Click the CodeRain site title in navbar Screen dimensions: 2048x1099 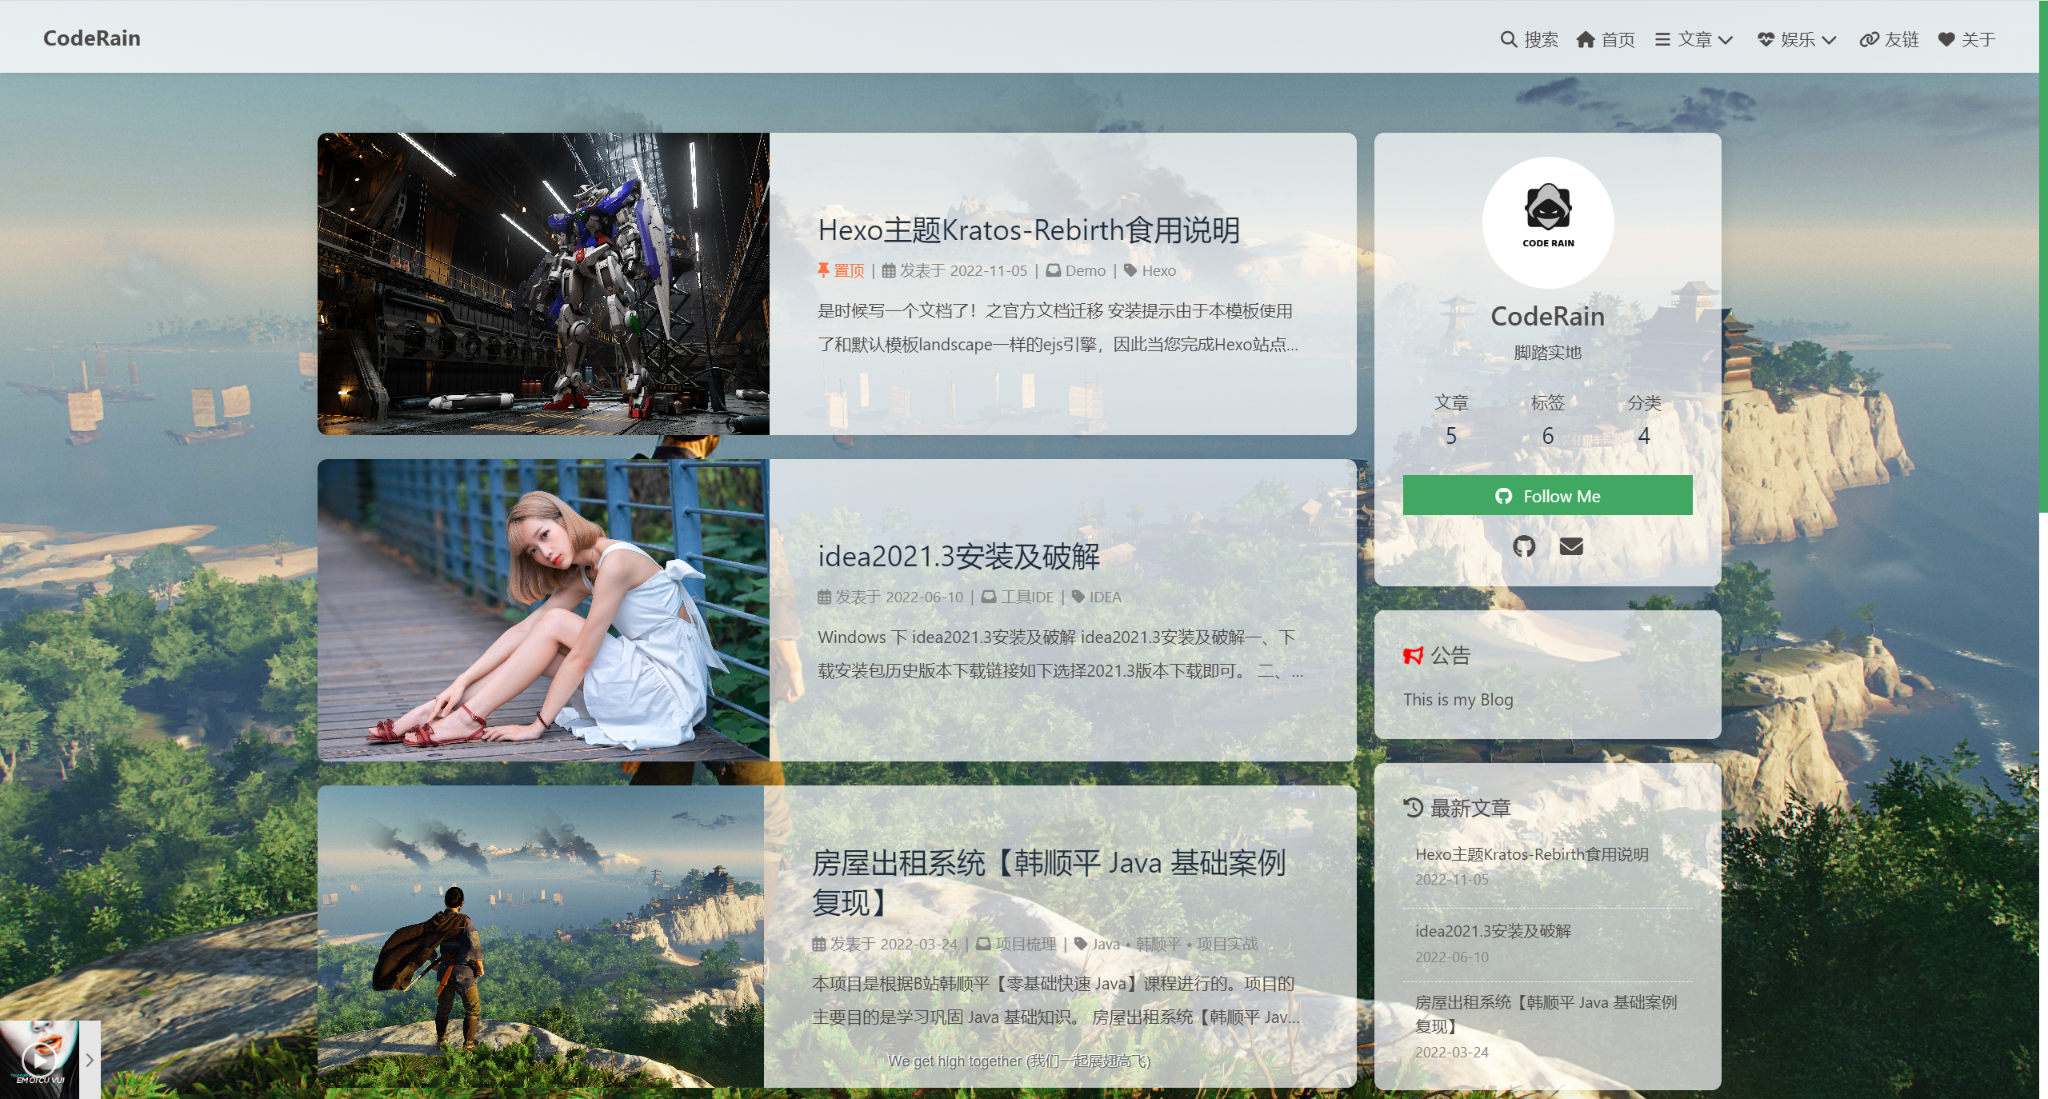[x=92, y=38]
